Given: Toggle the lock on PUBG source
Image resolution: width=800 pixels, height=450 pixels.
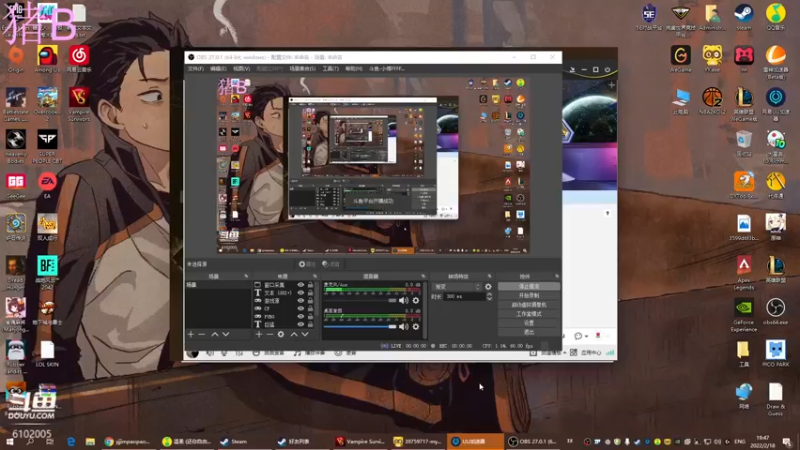Looking at the screenshot, I should coord(310,316).
